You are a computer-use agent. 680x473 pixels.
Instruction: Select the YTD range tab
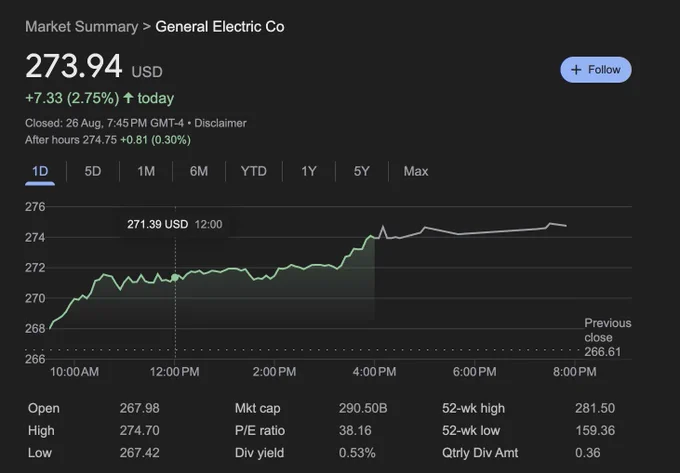(254, 171)
